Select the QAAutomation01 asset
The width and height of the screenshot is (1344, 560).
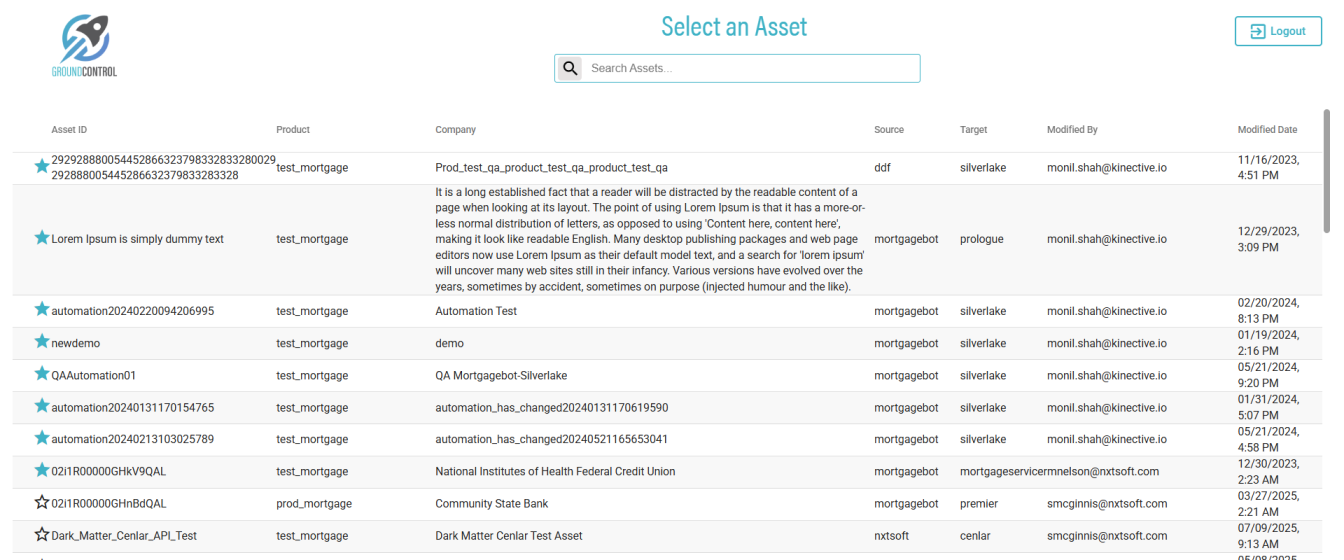(94, 376)
